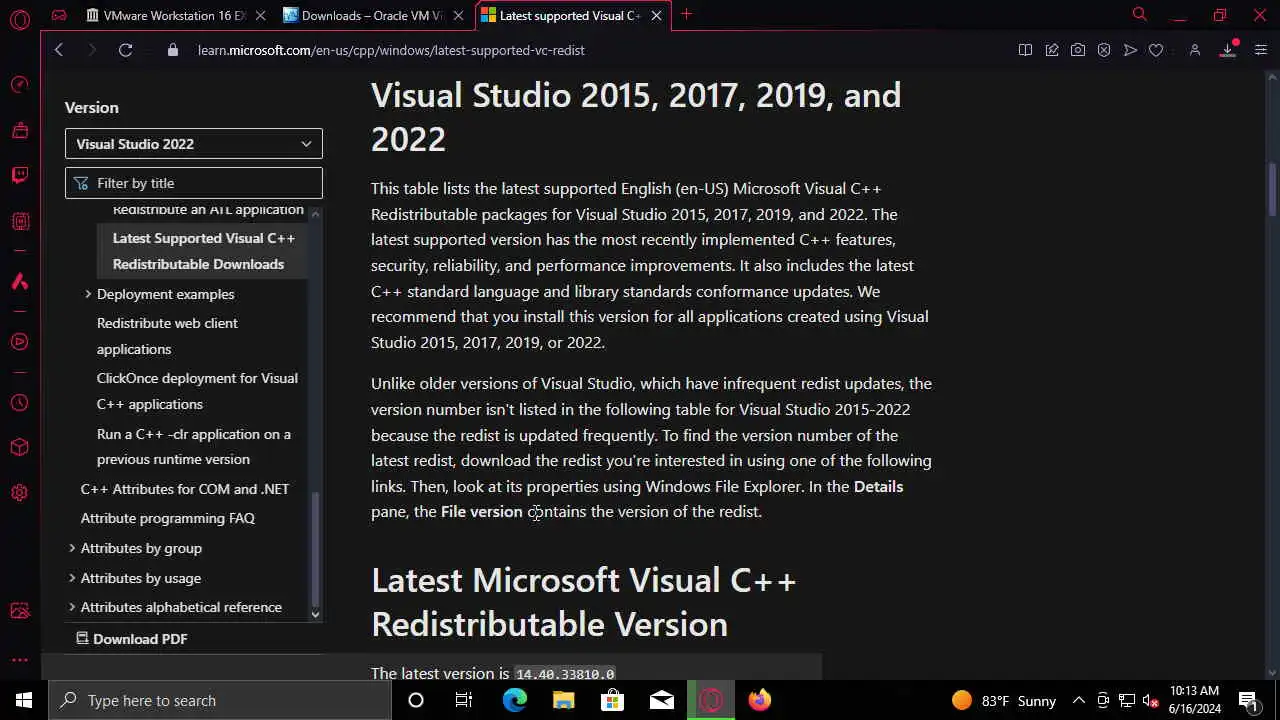Open C++ Attributes for COM and .NET

(185, 489)
